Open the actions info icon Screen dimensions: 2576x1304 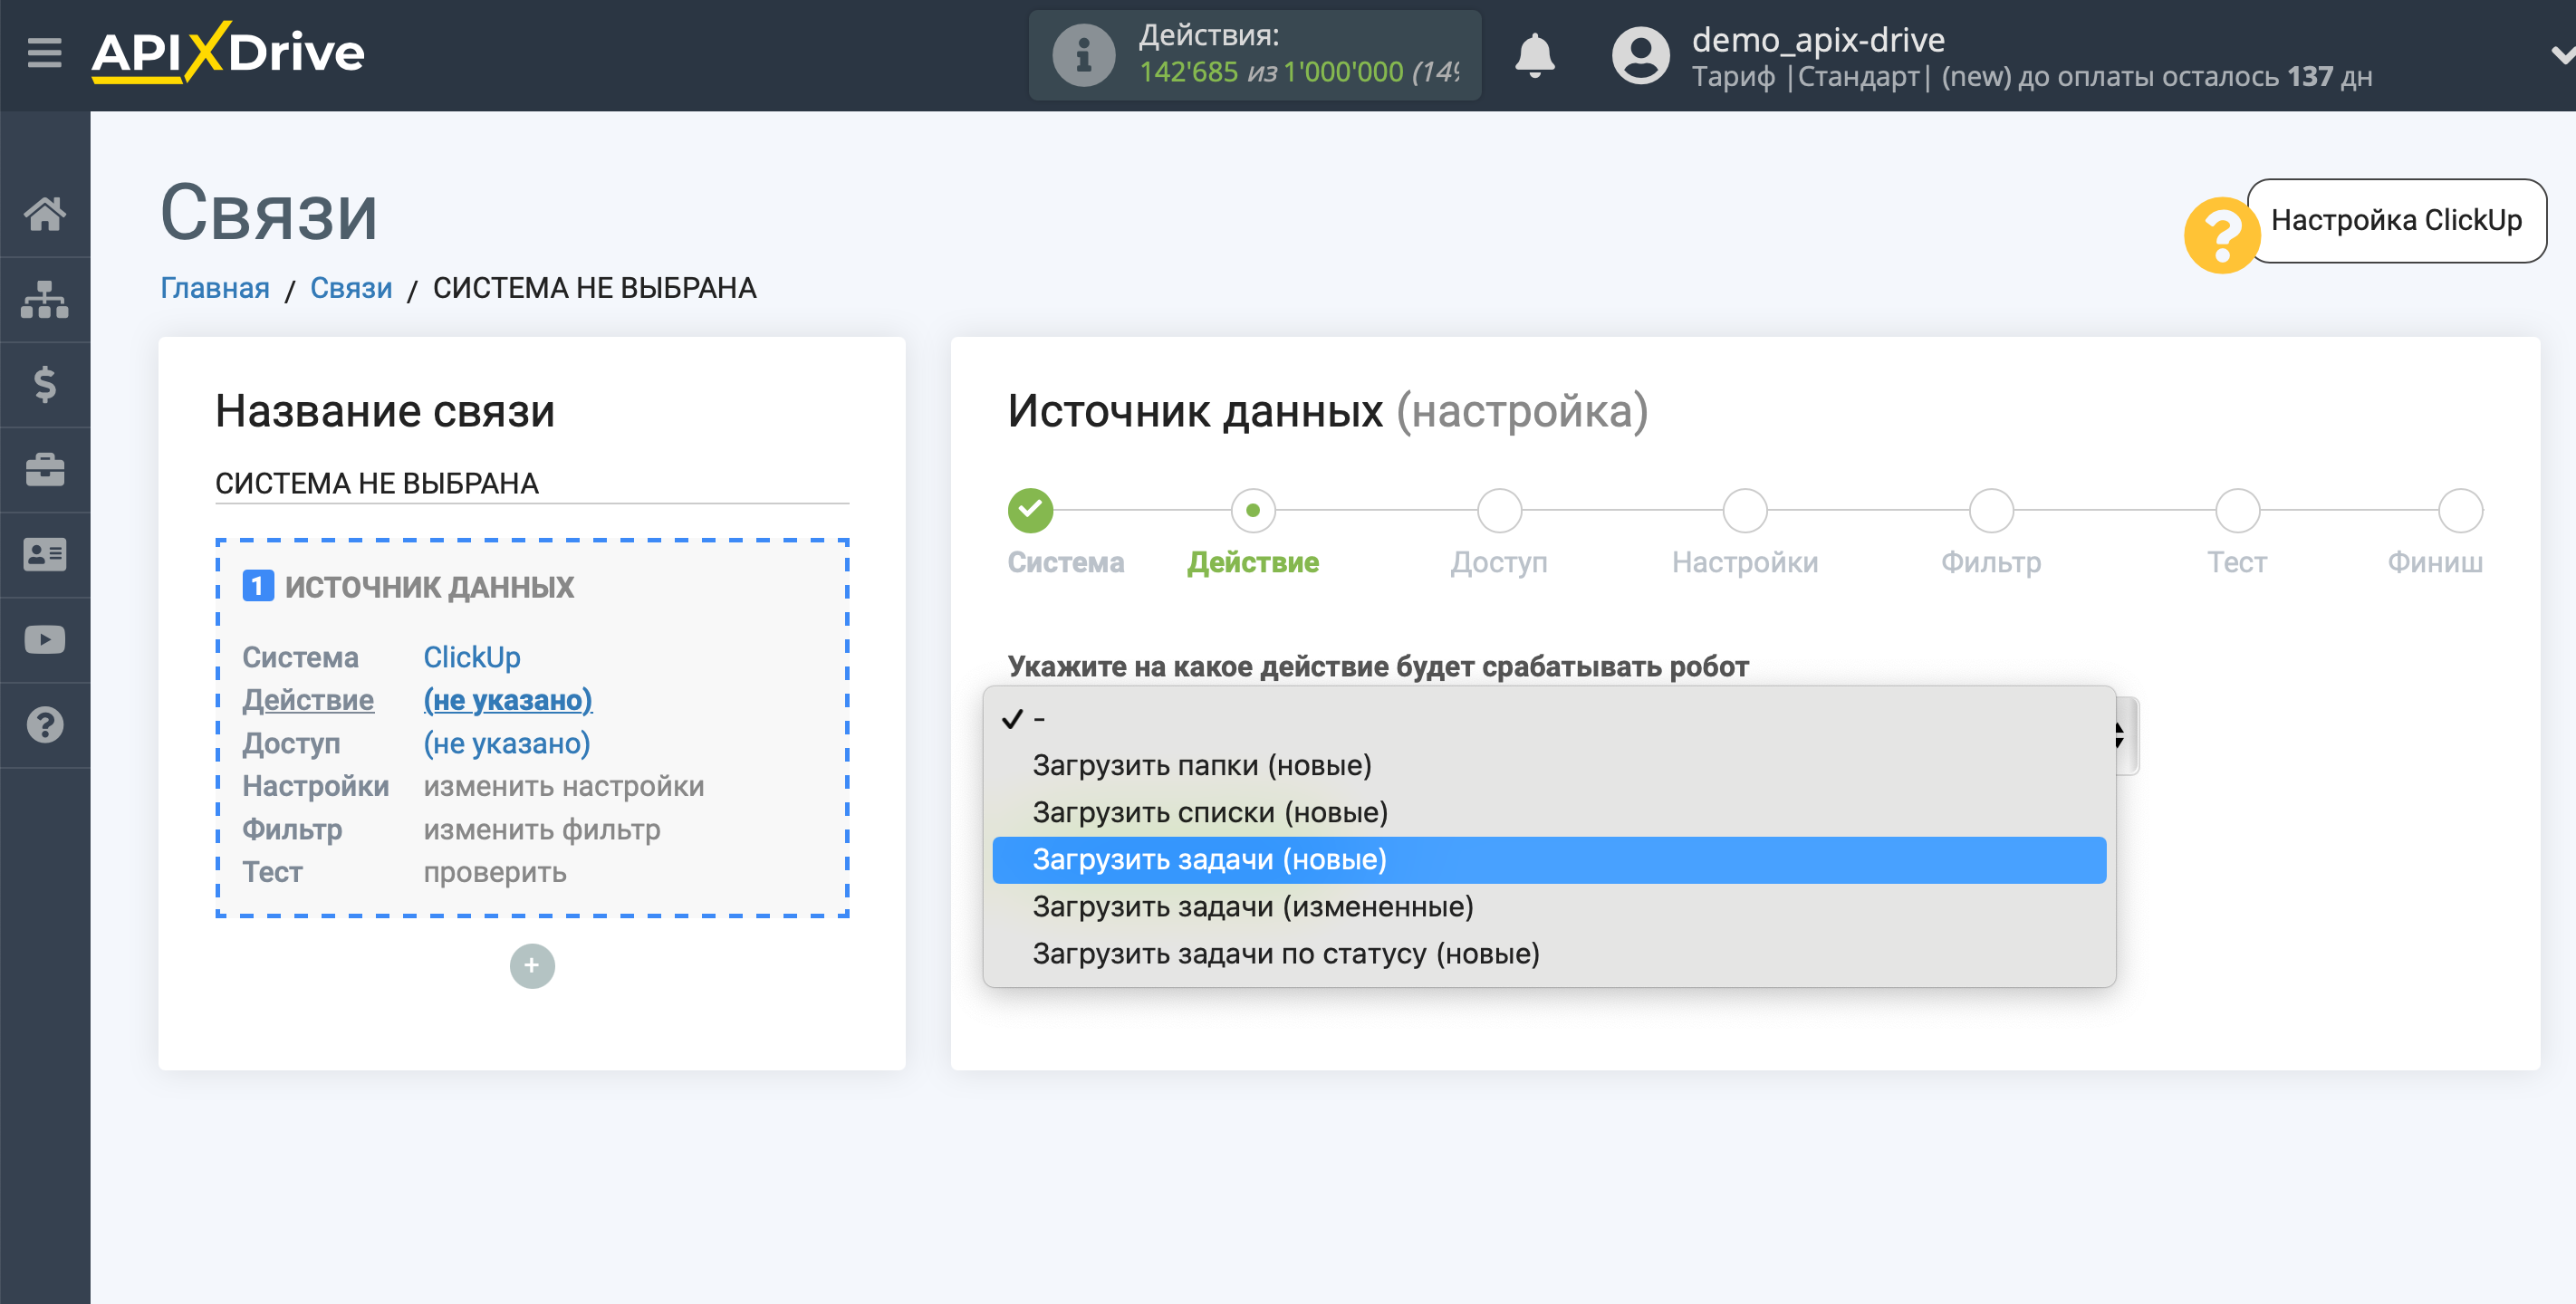click(1082, 55)
